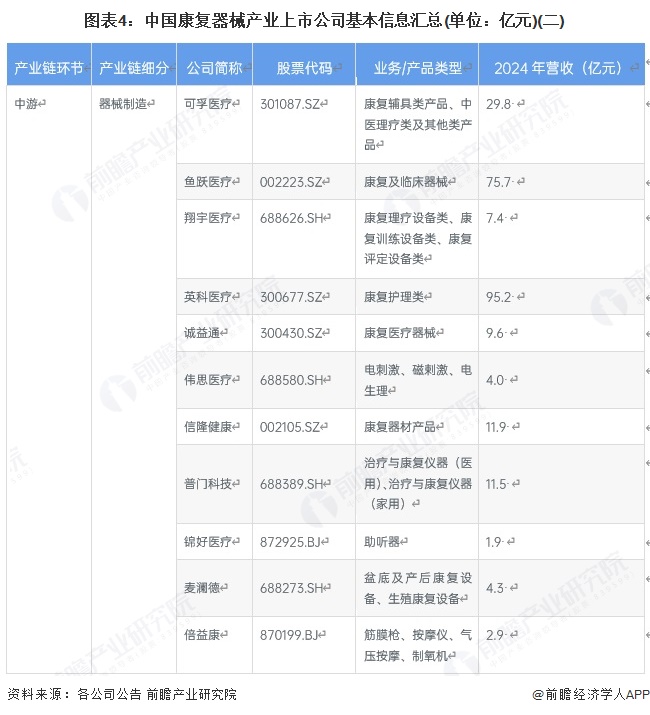650x715 pixels.
Task: Click stock code 688389.SH for 普门科技
Action: (x=294, y=483)
